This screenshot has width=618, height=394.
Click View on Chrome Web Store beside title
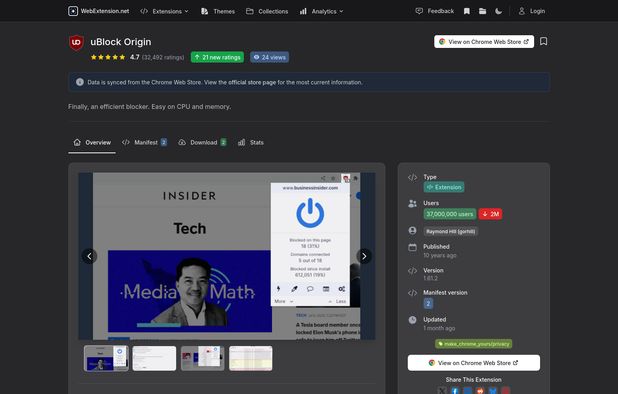[x=484, y=42]
